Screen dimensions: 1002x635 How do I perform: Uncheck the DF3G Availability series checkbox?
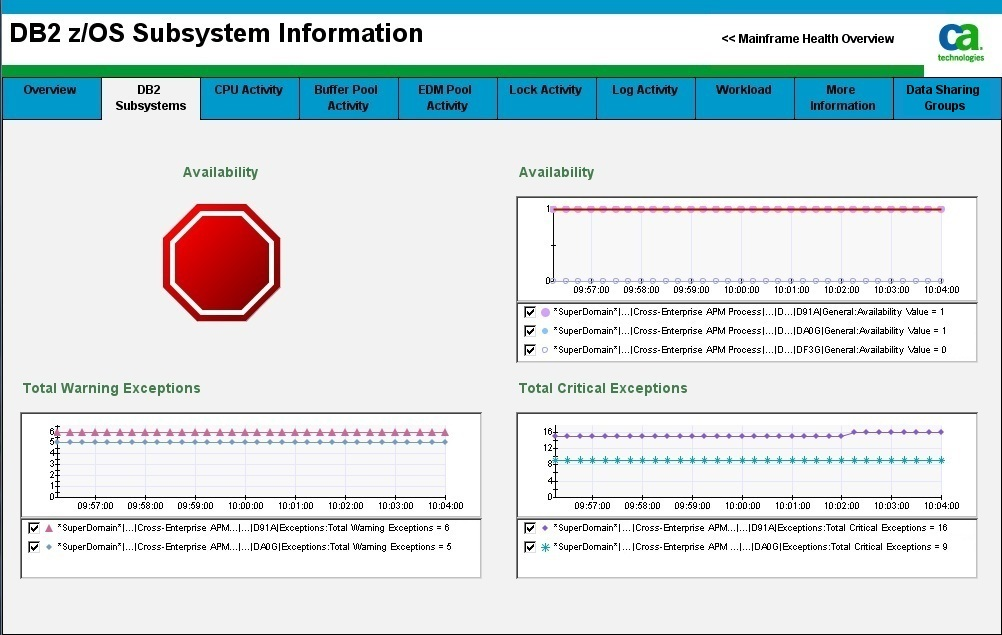click(x=530, y=350)
